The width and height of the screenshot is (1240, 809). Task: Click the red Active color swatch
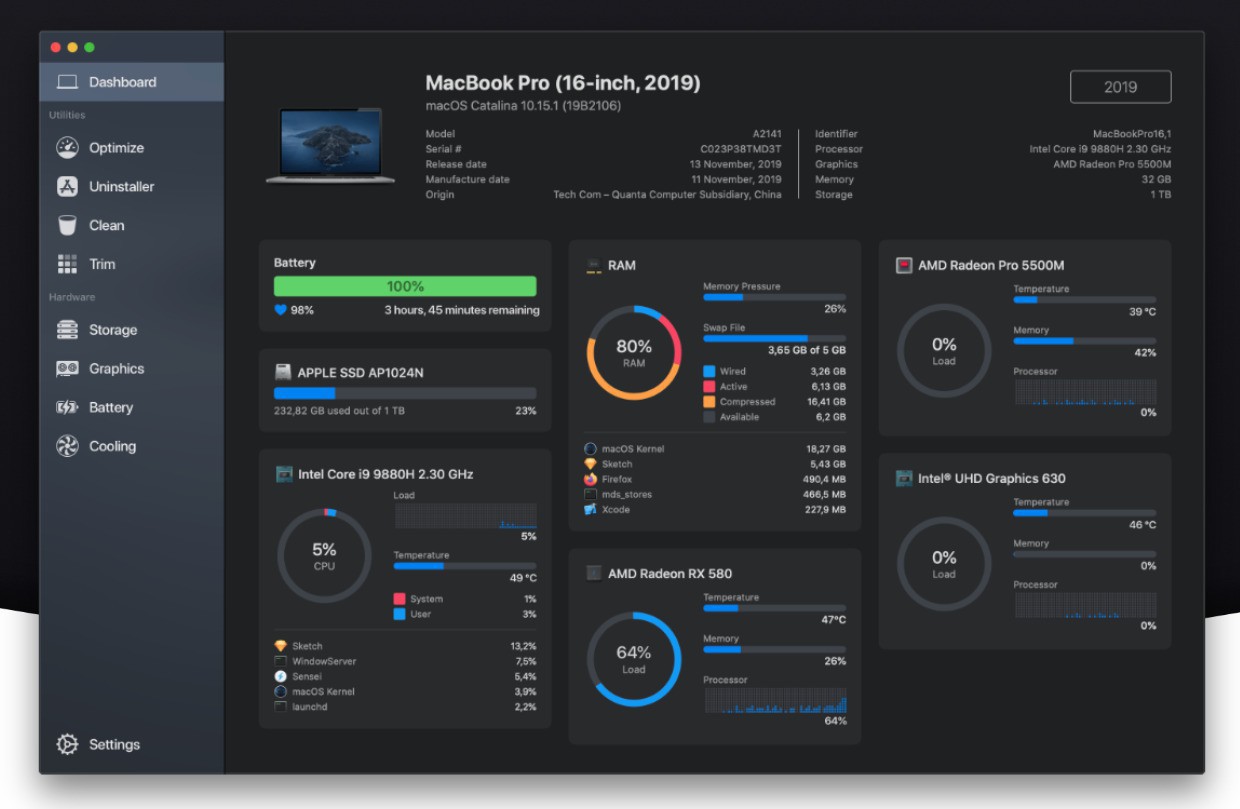[x=709, y=386]
